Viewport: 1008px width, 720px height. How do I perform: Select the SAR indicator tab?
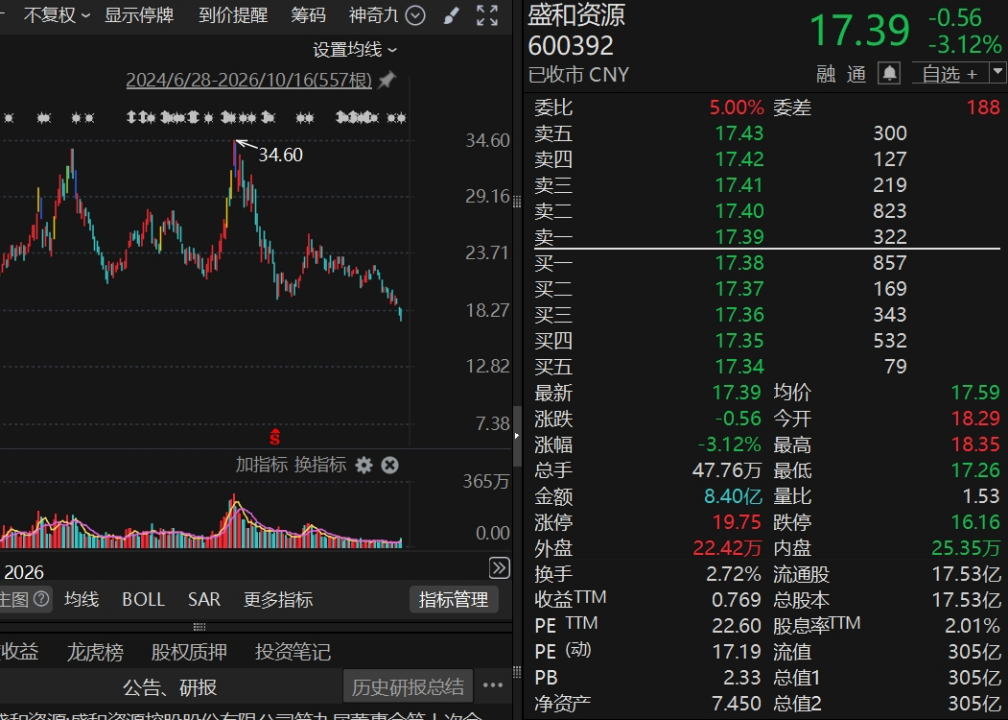[204, 600]
